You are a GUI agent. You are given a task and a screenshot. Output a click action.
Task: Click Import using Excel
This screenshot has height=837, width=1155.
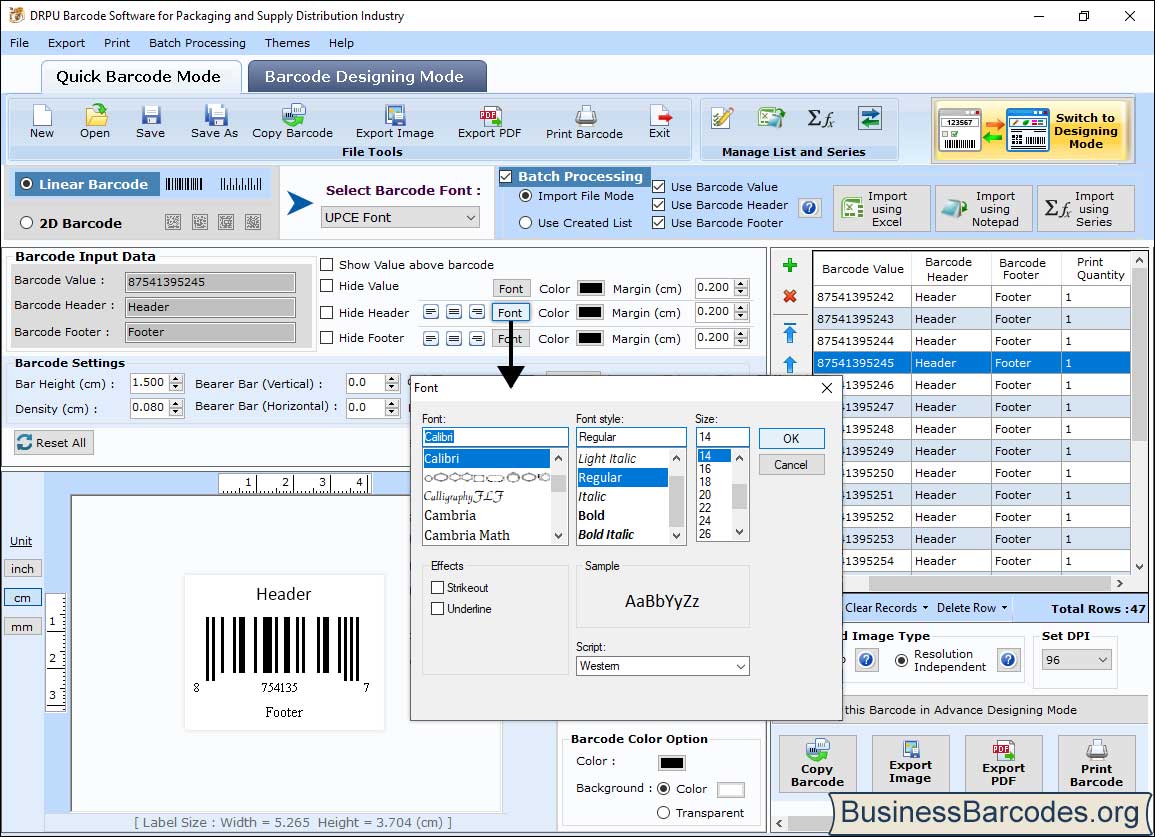(x=882, y=209)
